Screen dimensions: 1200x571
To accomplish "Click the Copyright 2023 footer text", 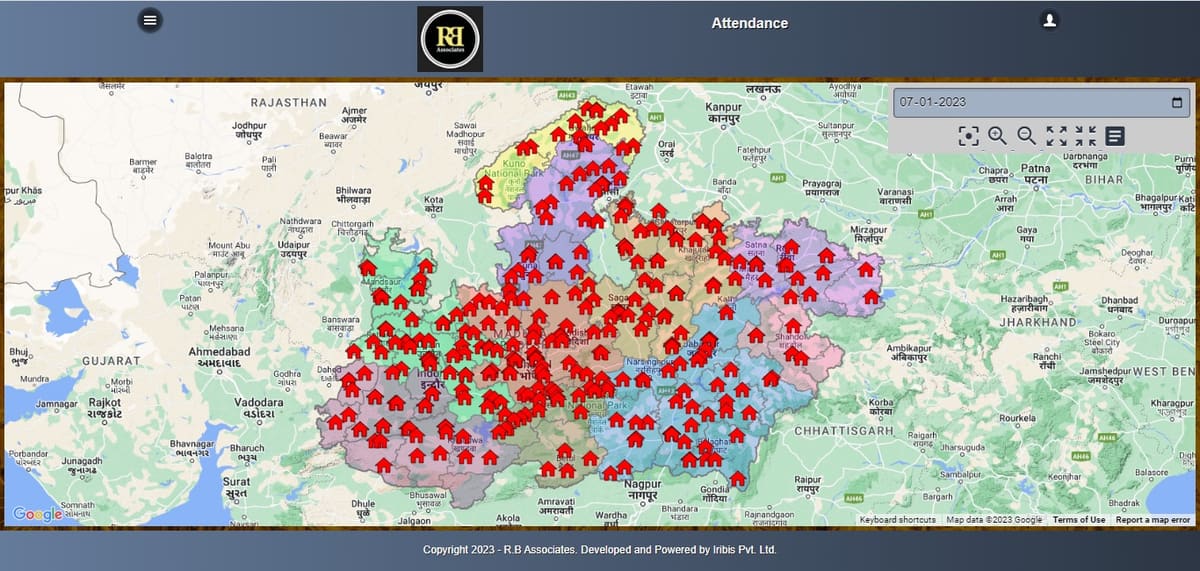I will (x=600, y=550).
